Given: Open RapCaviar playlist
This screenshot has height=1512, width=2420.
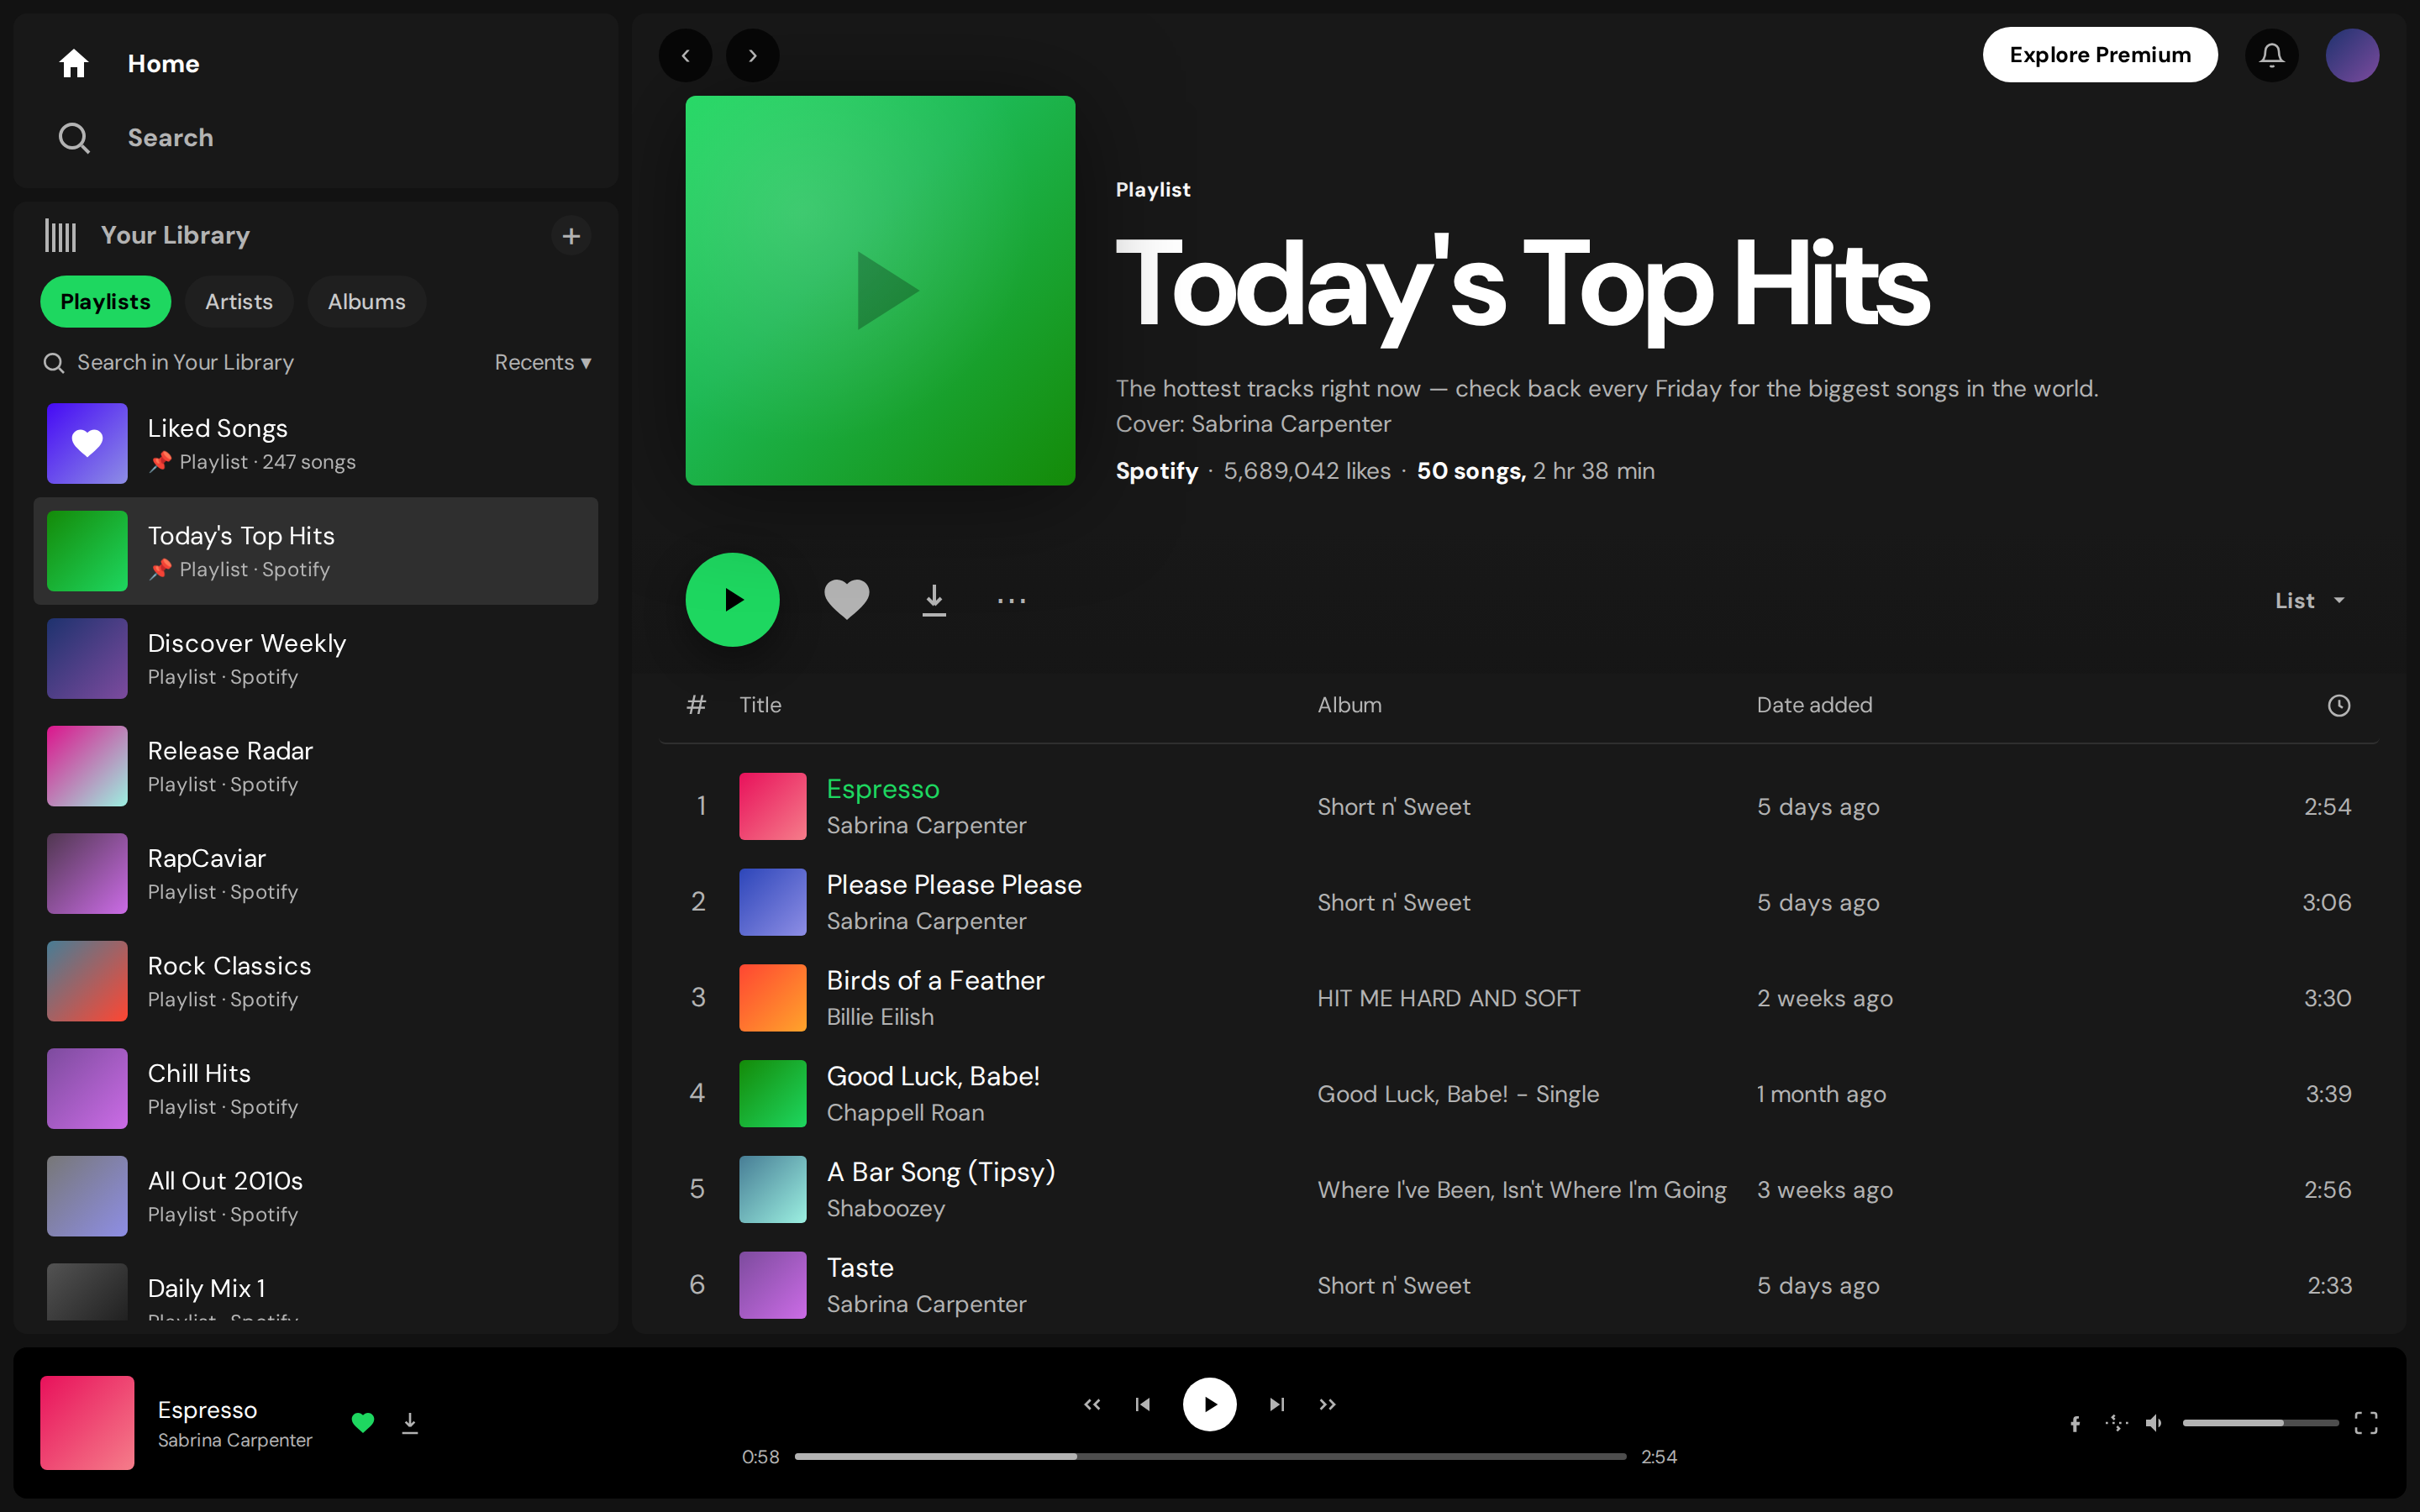Looking at the screenshot, I should click(x=316, y=874).
